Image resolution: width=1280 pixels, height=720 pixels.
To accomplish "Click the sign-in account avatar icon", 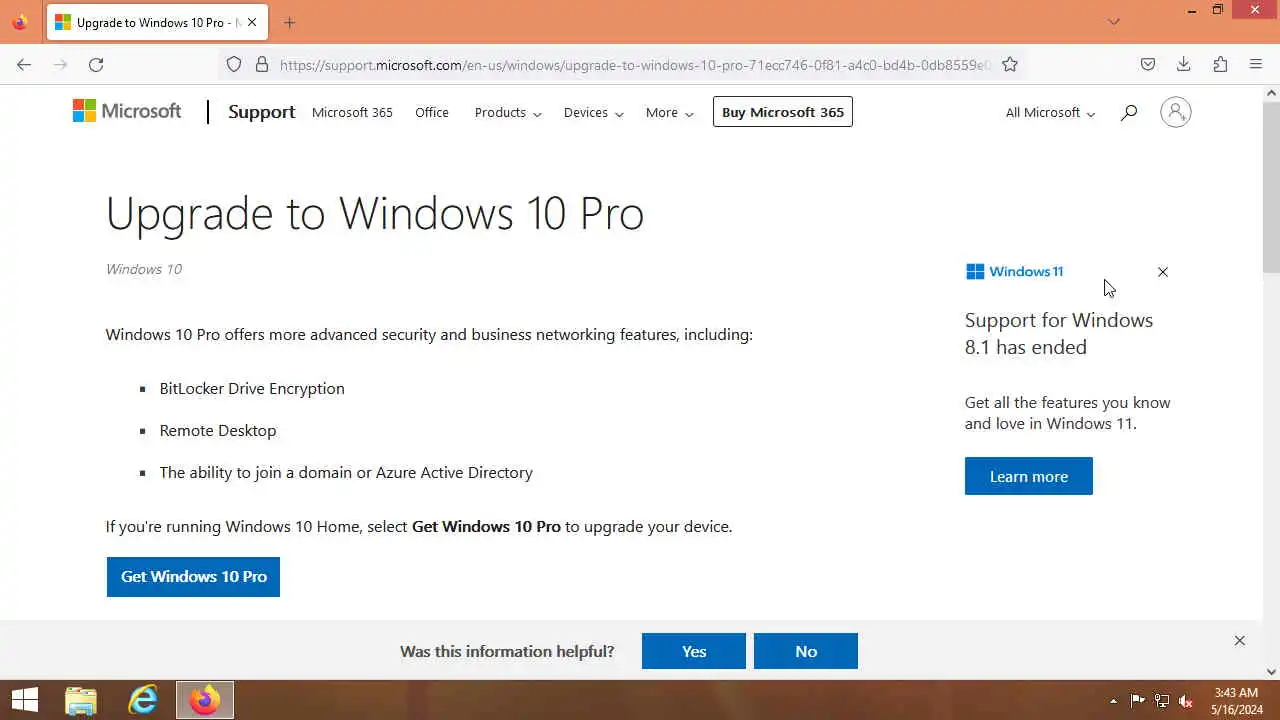I will pos(1176,112).
